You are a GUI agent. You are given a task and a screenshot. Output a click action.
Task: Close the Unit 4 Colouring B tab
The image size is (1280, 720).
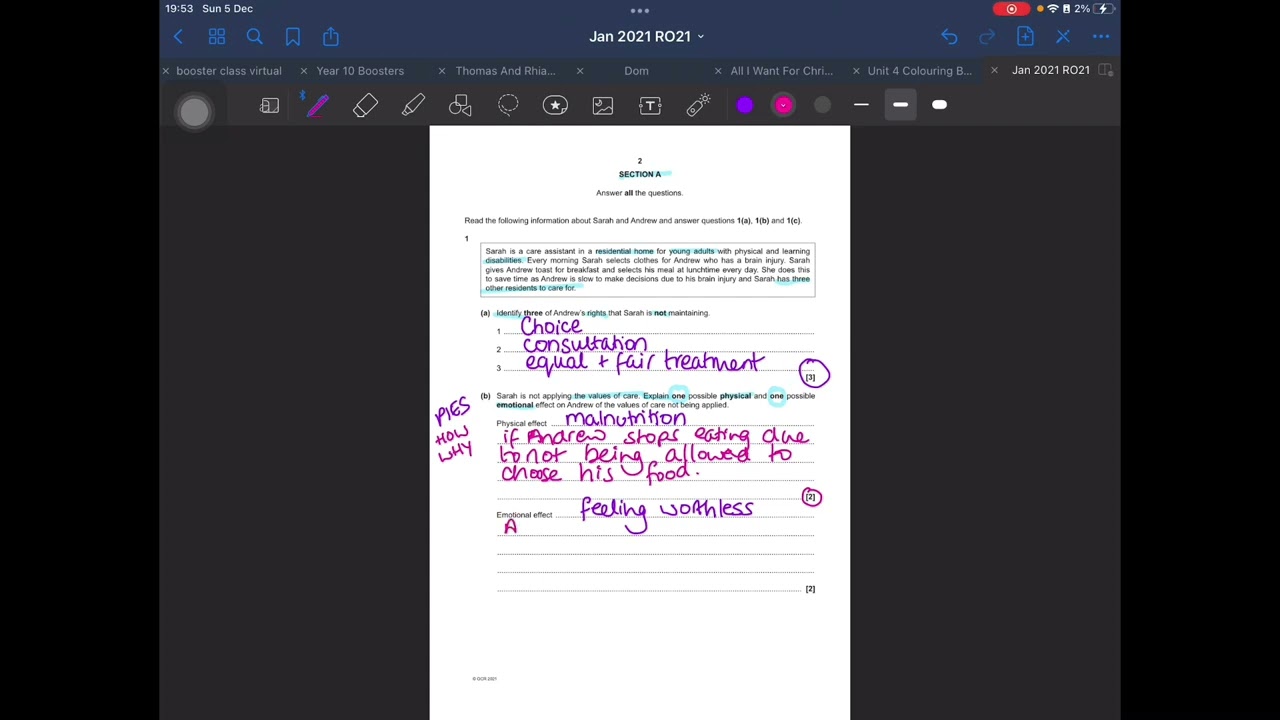tap(856, 71)
